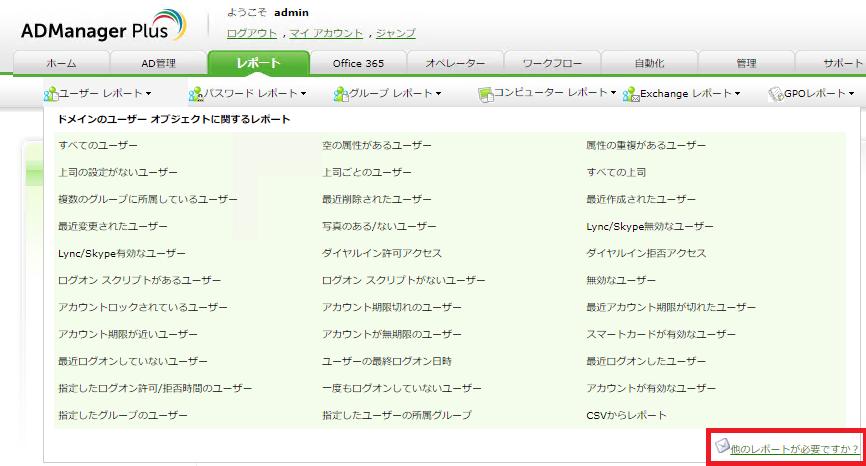
Task: Open the すべてのユーザー report
Action: tap(98, 145)
